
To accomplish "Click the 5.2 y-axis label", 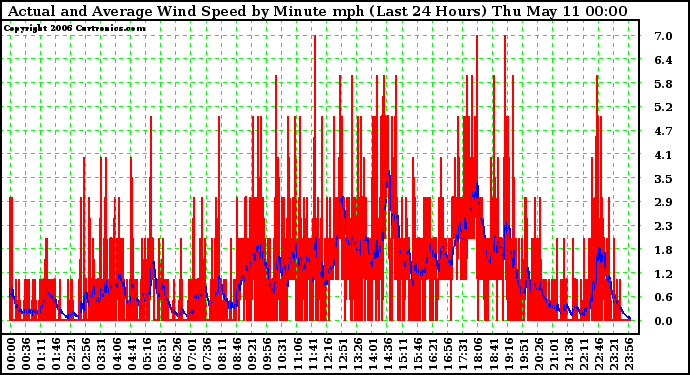I will [663, 107].
